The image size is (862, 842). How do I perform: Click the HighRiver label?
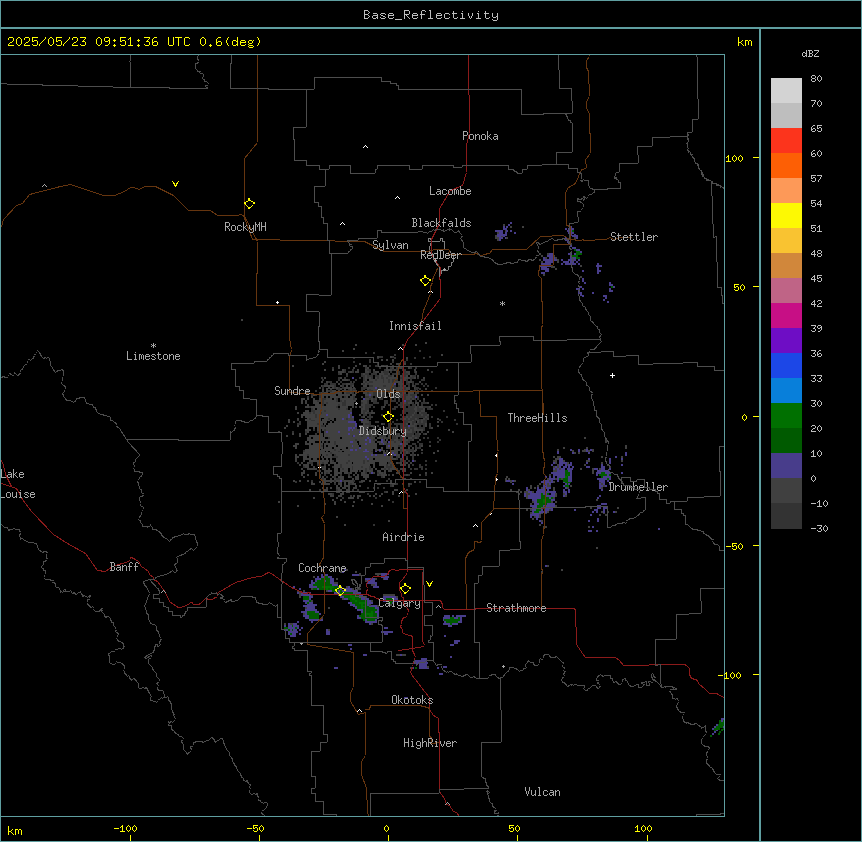point(429,743)
